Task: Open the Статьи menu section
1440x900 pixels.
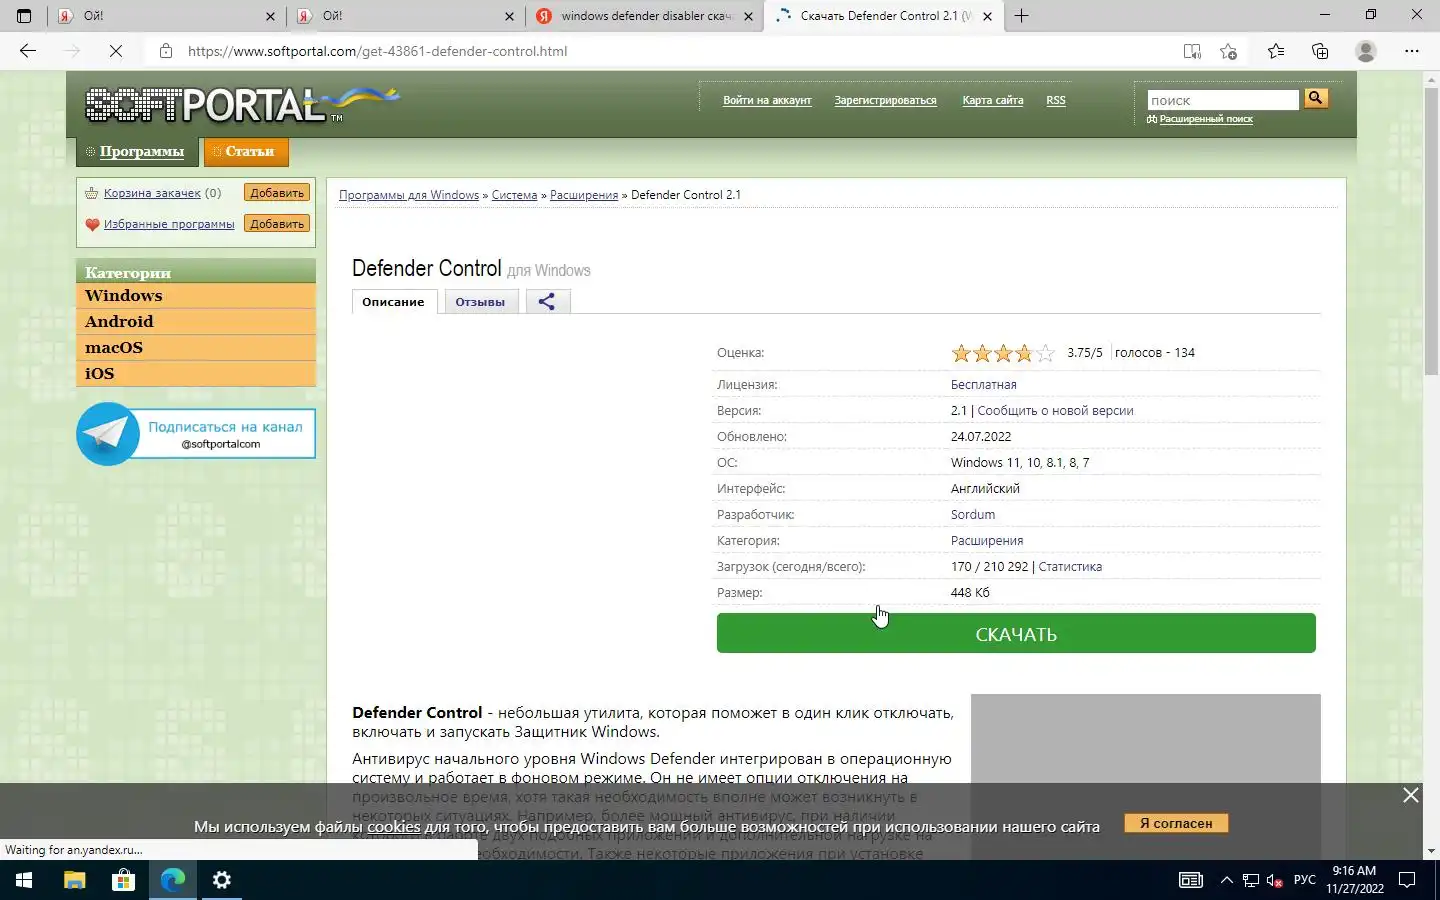Action: pyautogui.click(x=246, y=151)
